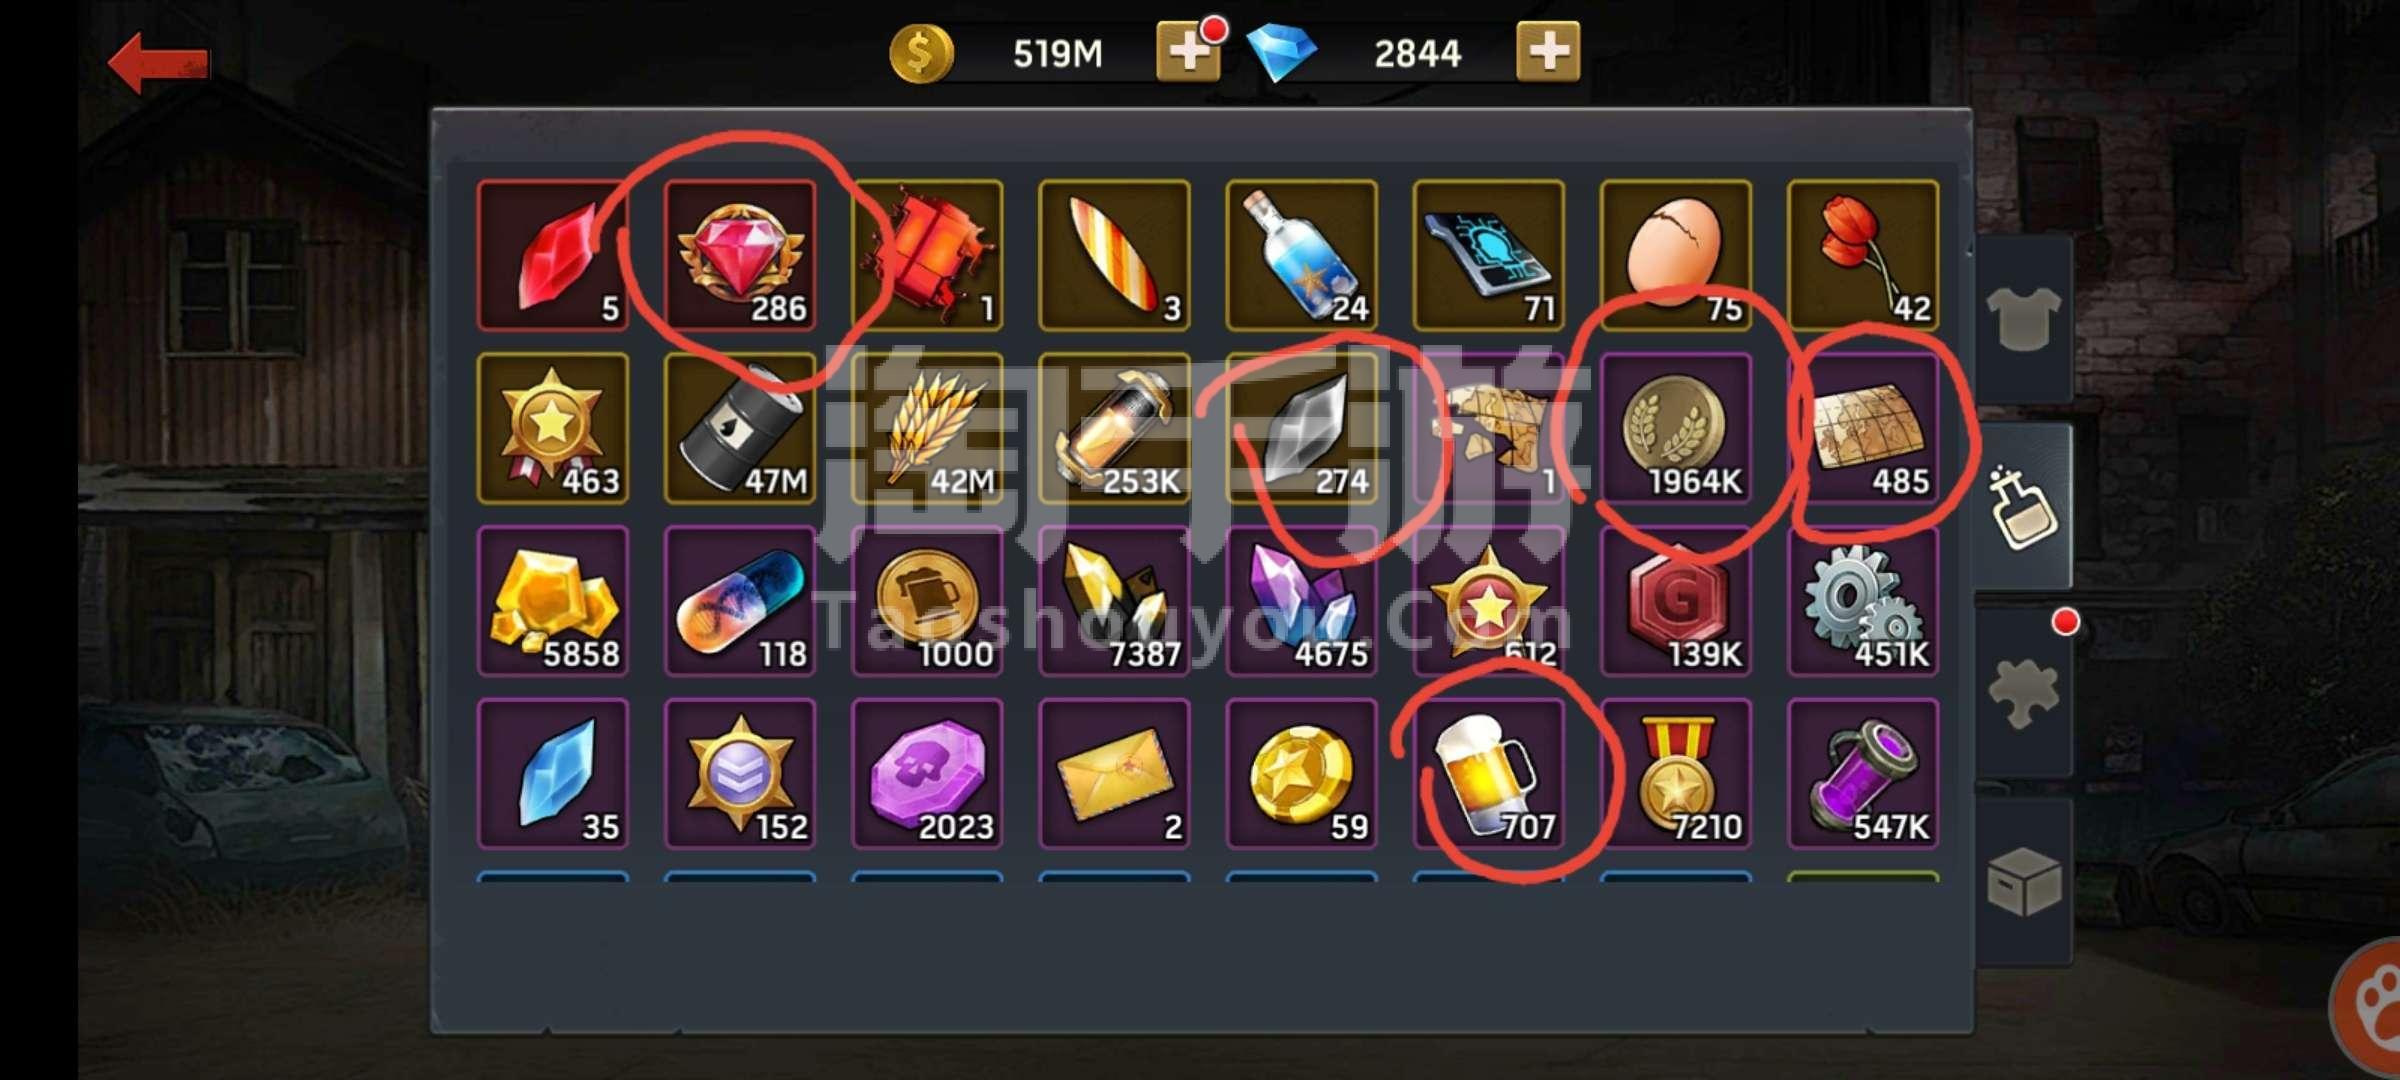Open the clothing shirt tab
2400x1080 pixels.
tap(2023, 320)
